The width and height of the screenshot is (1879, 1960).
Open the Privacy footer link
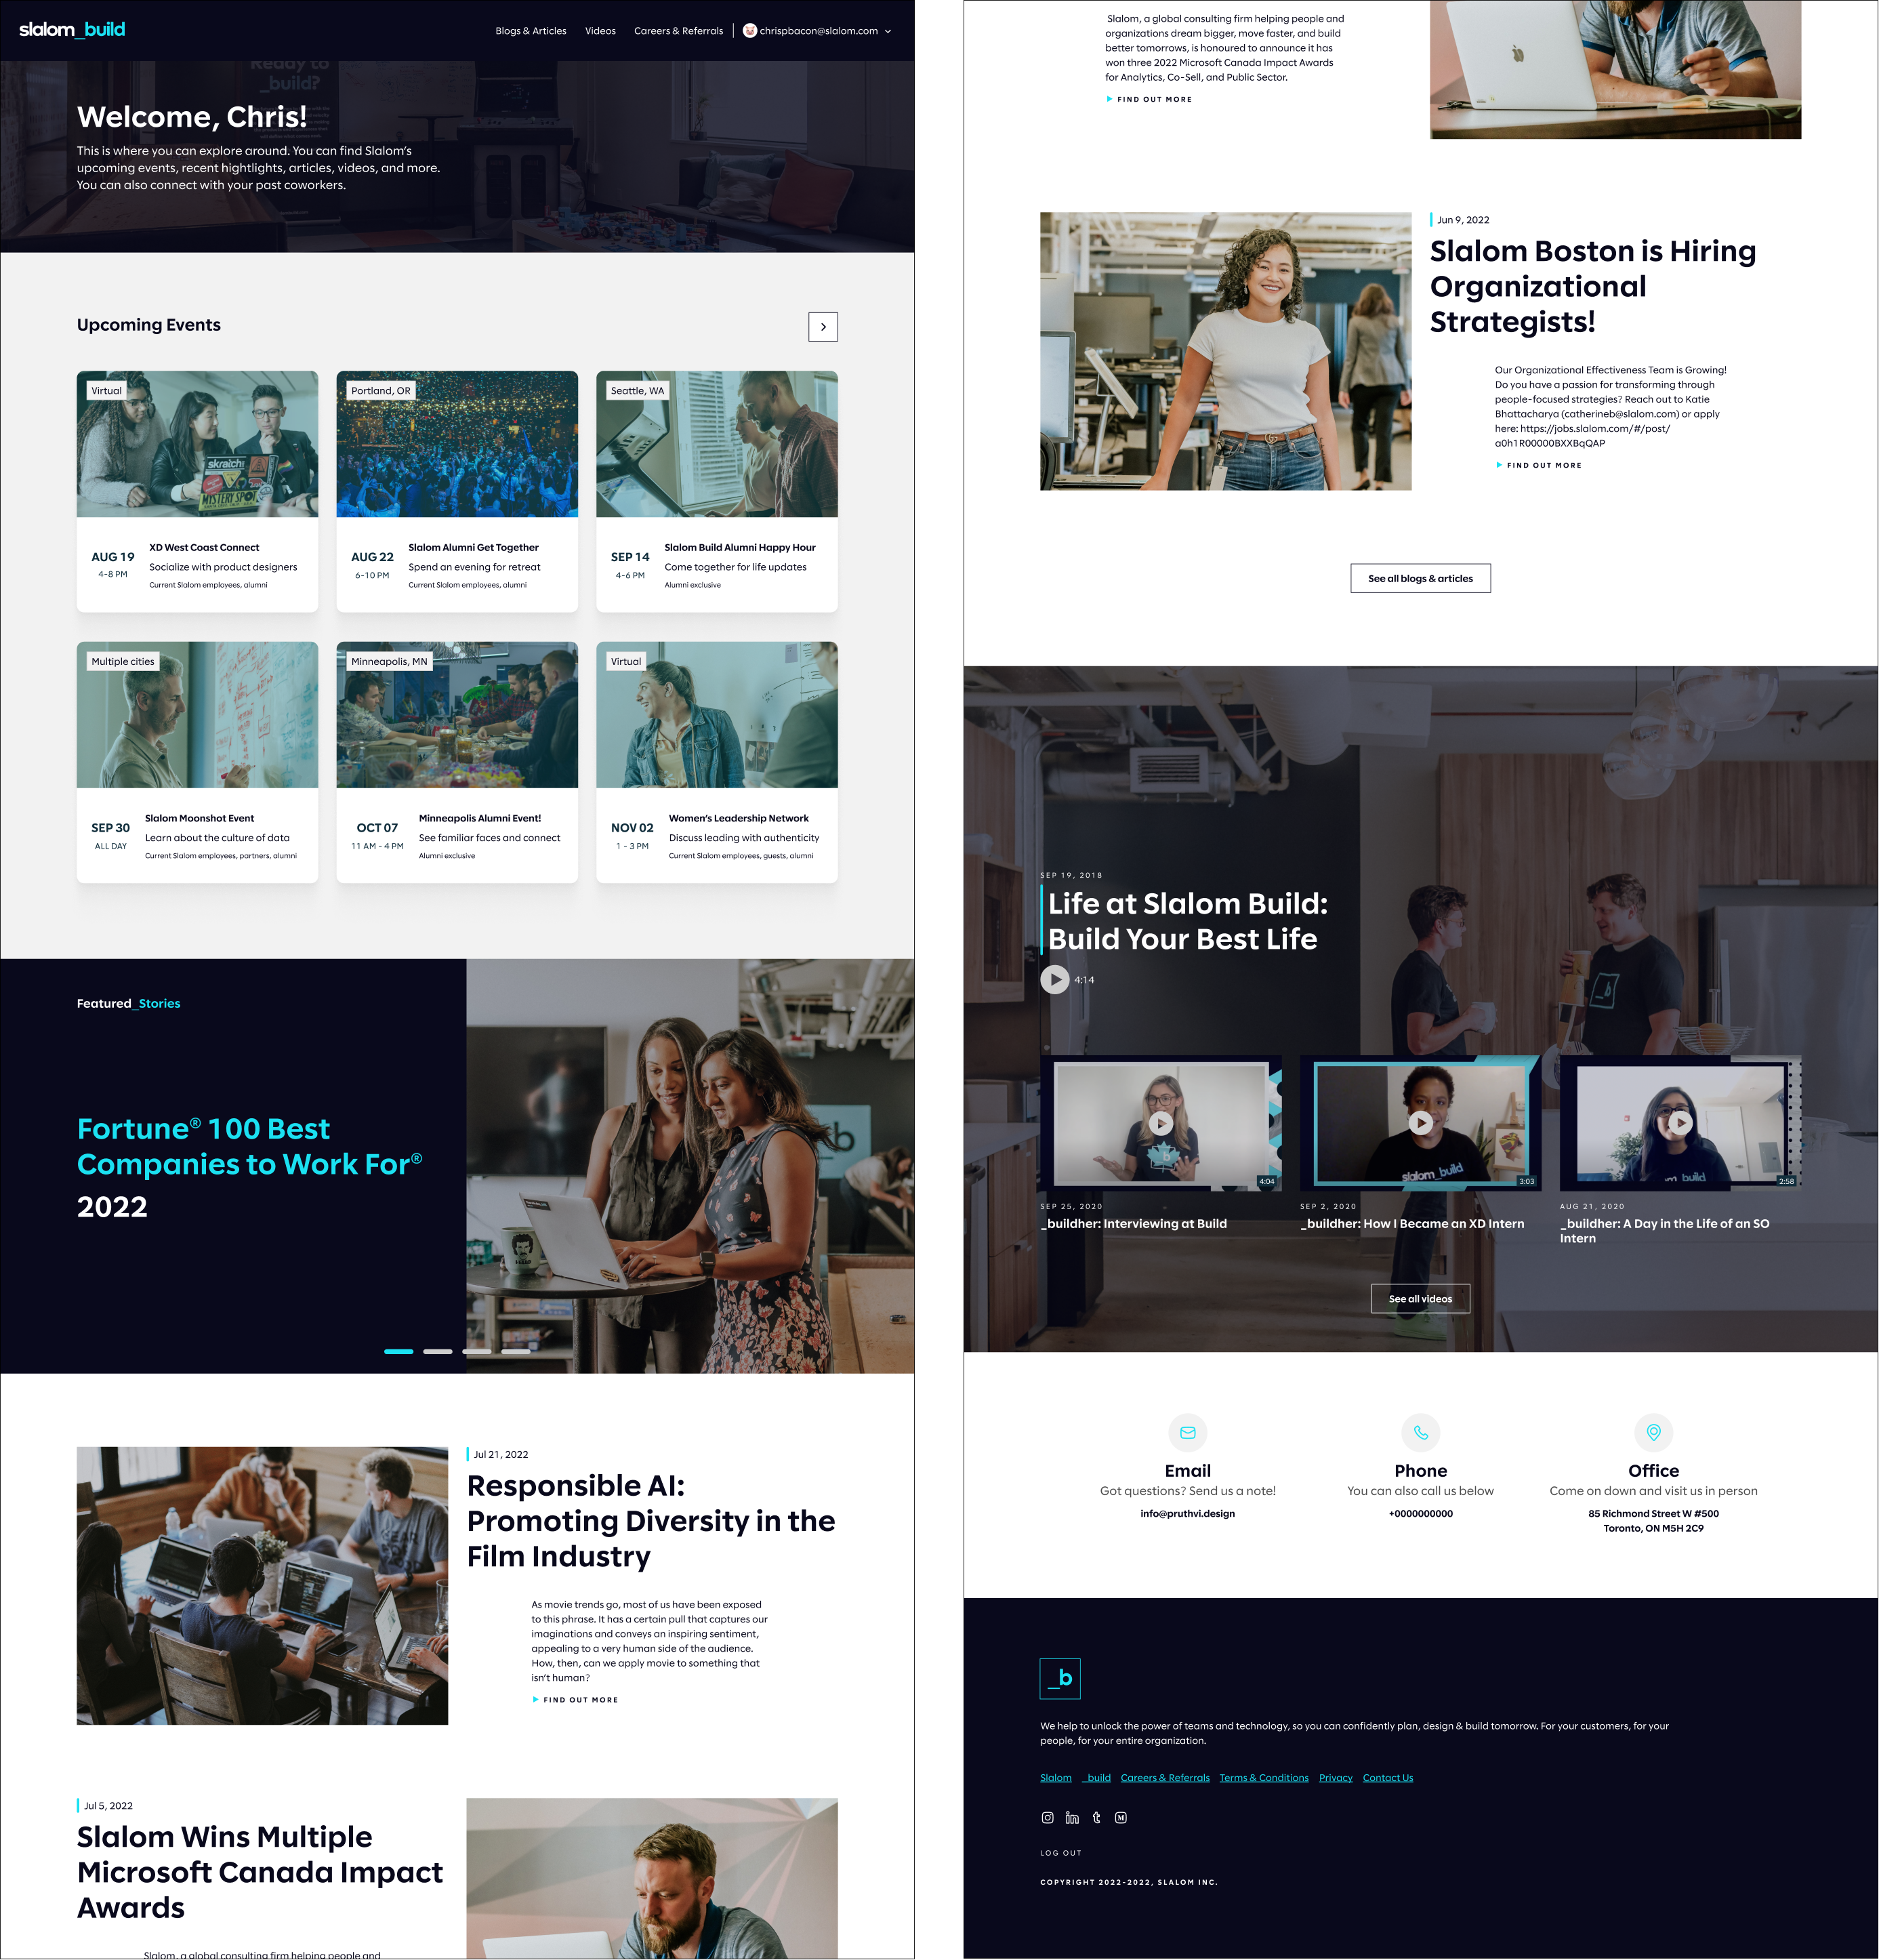pyautogui.click(x=1336, y=1778)
